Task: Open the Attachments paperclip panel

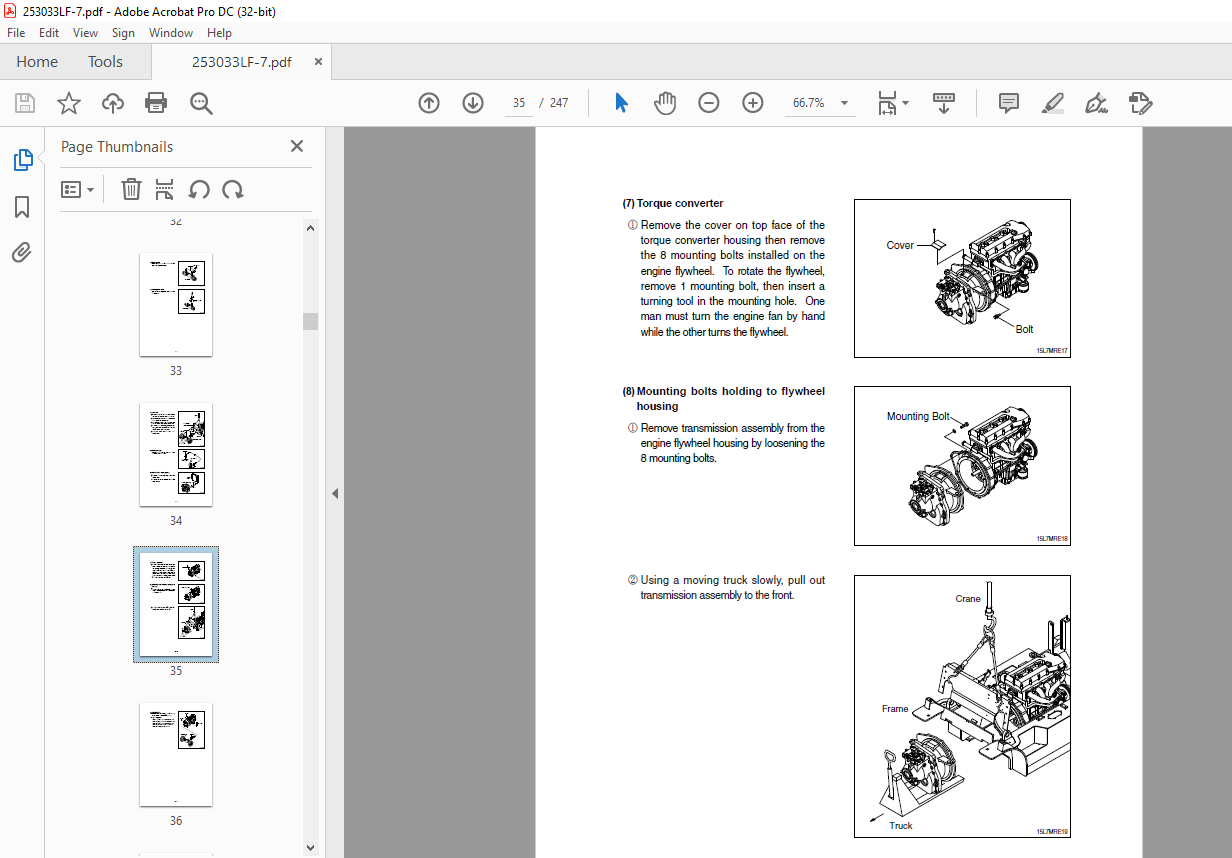Action: 22,252
